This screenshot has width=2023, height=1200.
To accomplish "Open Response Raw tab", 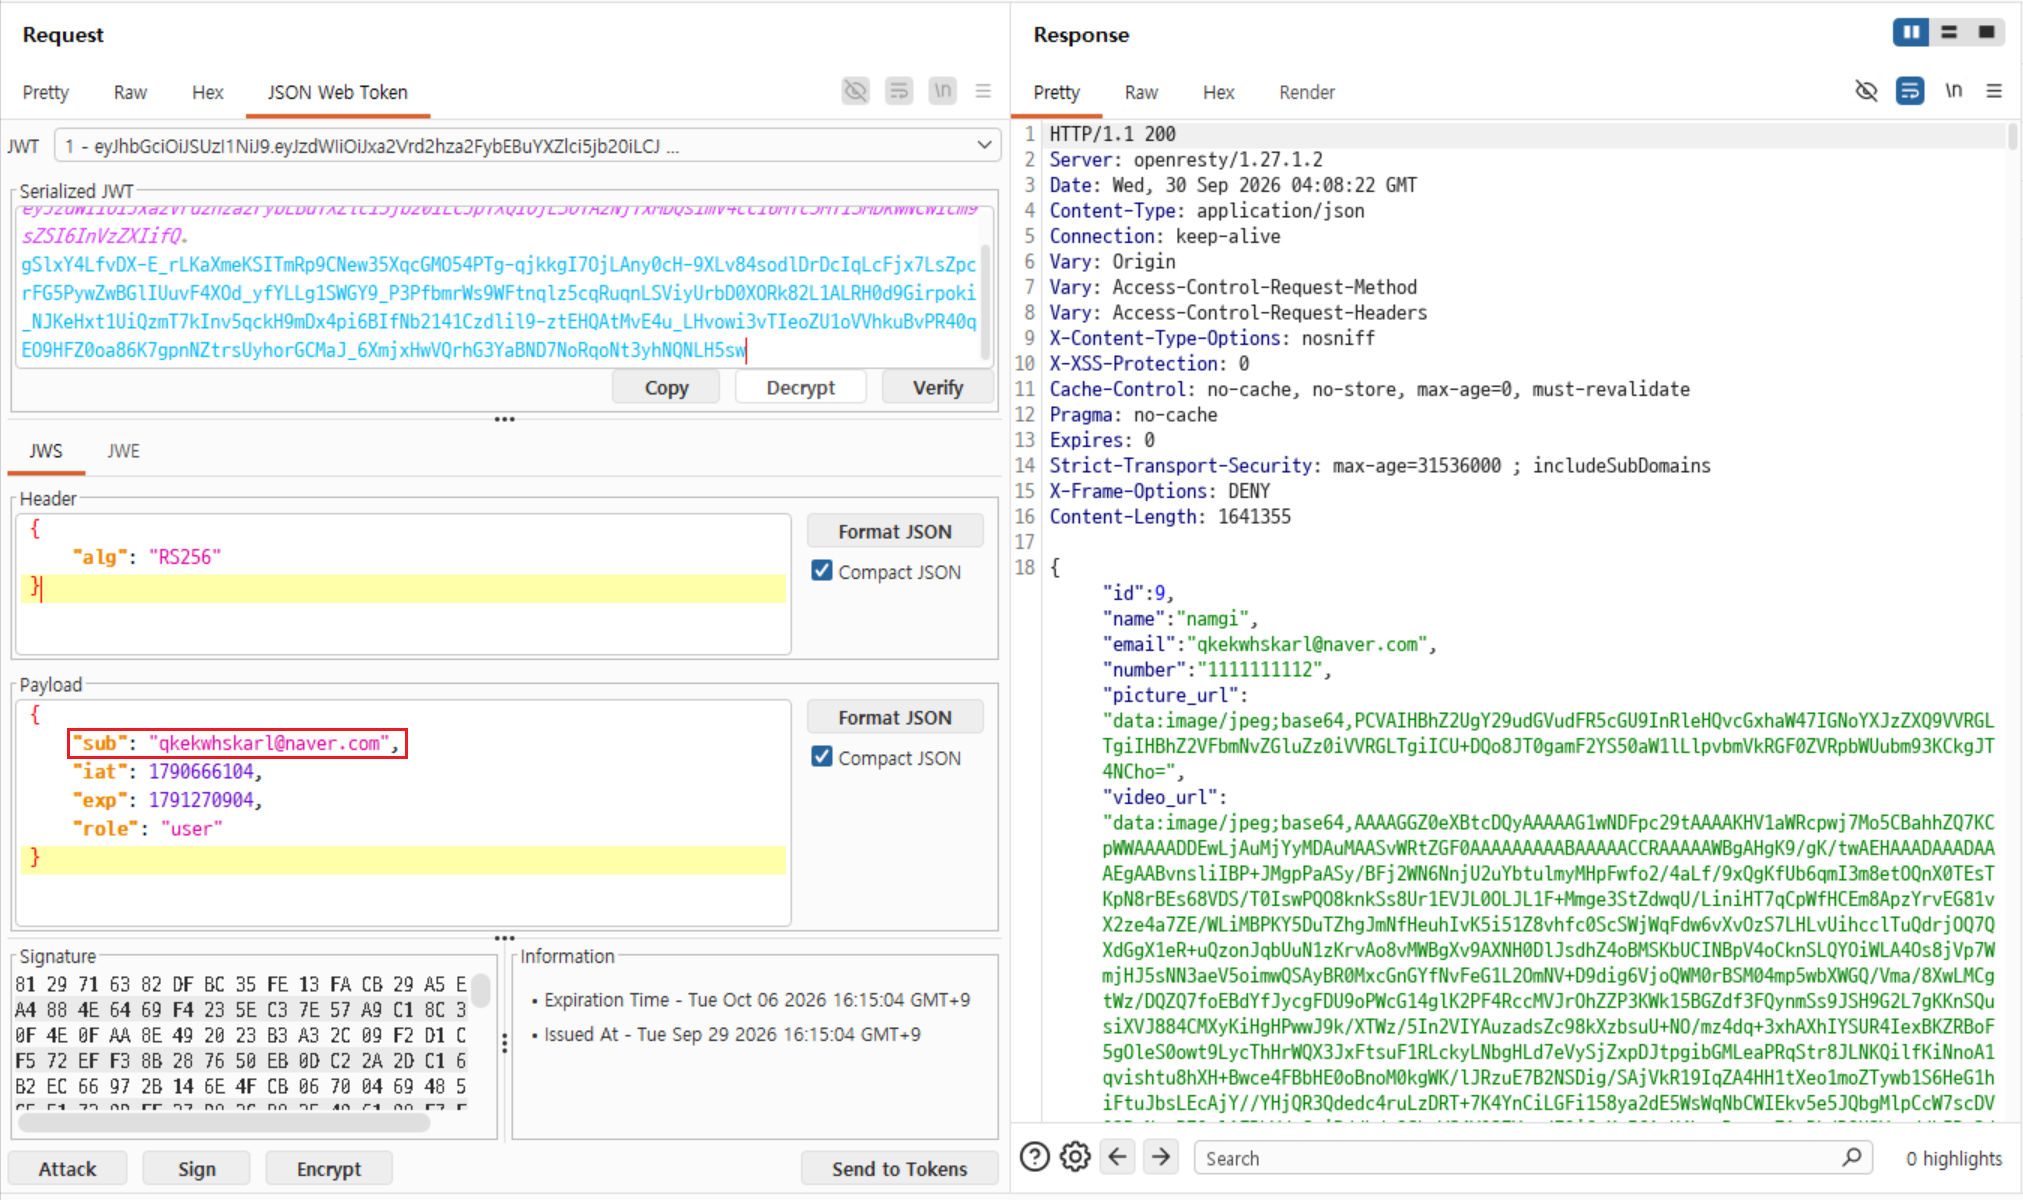I will point(1141,92).
